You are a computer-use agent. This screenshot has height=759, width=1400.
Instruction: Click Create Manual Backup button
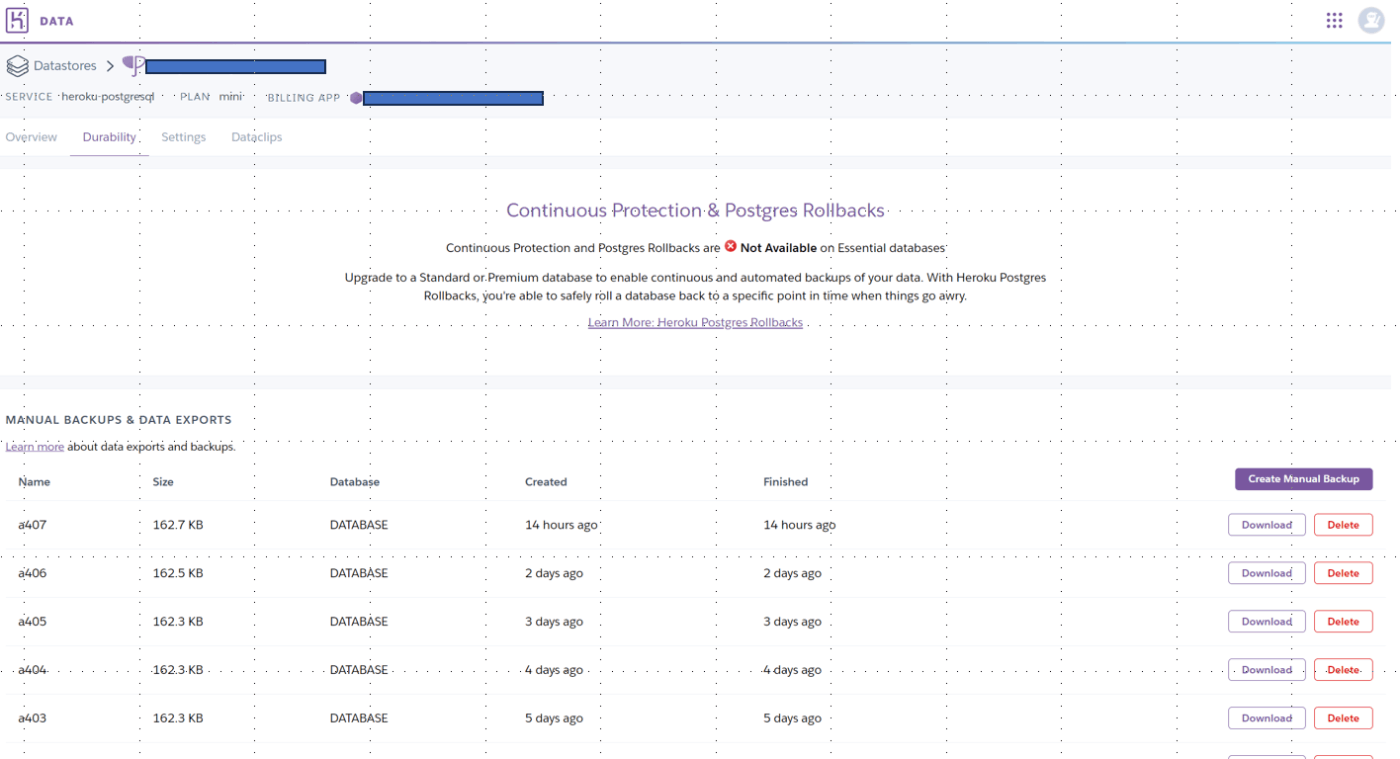[1303, 479]
